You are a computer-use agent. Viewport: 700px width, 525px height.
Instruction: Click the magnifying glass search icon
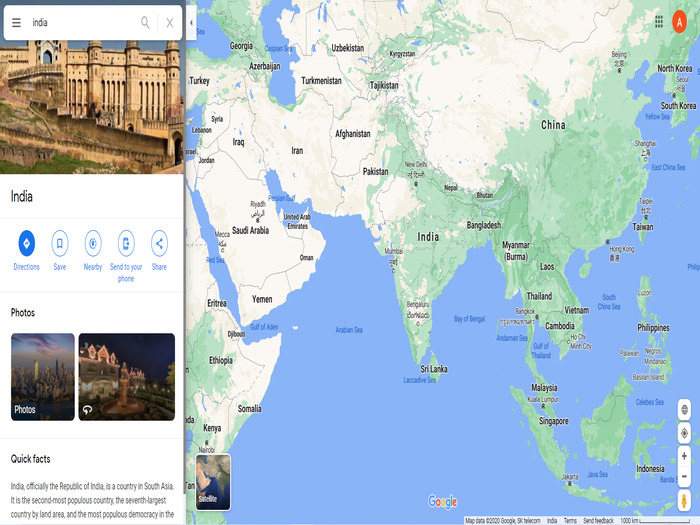pos(145,22)
